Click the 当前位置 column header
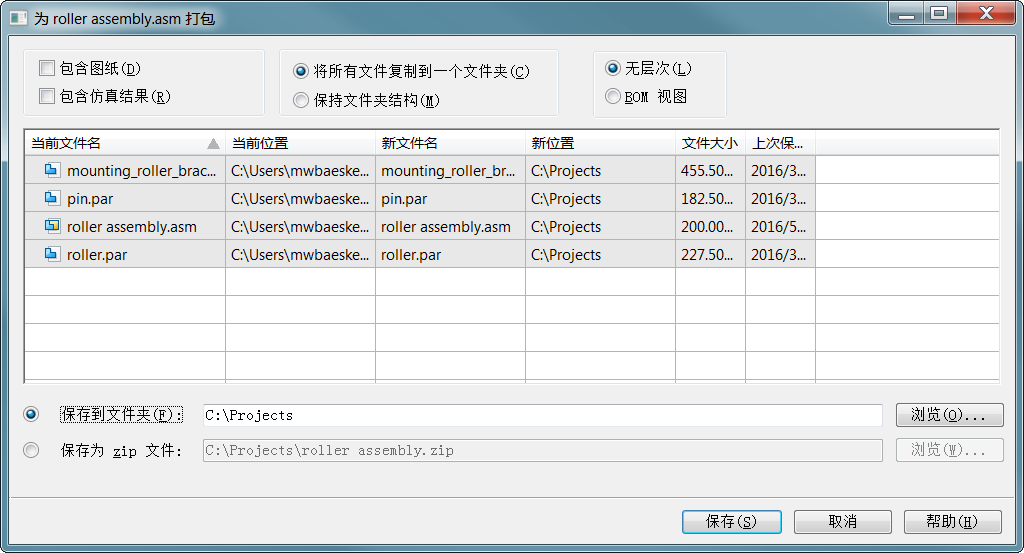The image size is (1024, 553). pyautogui.click(x=299, y=143)
